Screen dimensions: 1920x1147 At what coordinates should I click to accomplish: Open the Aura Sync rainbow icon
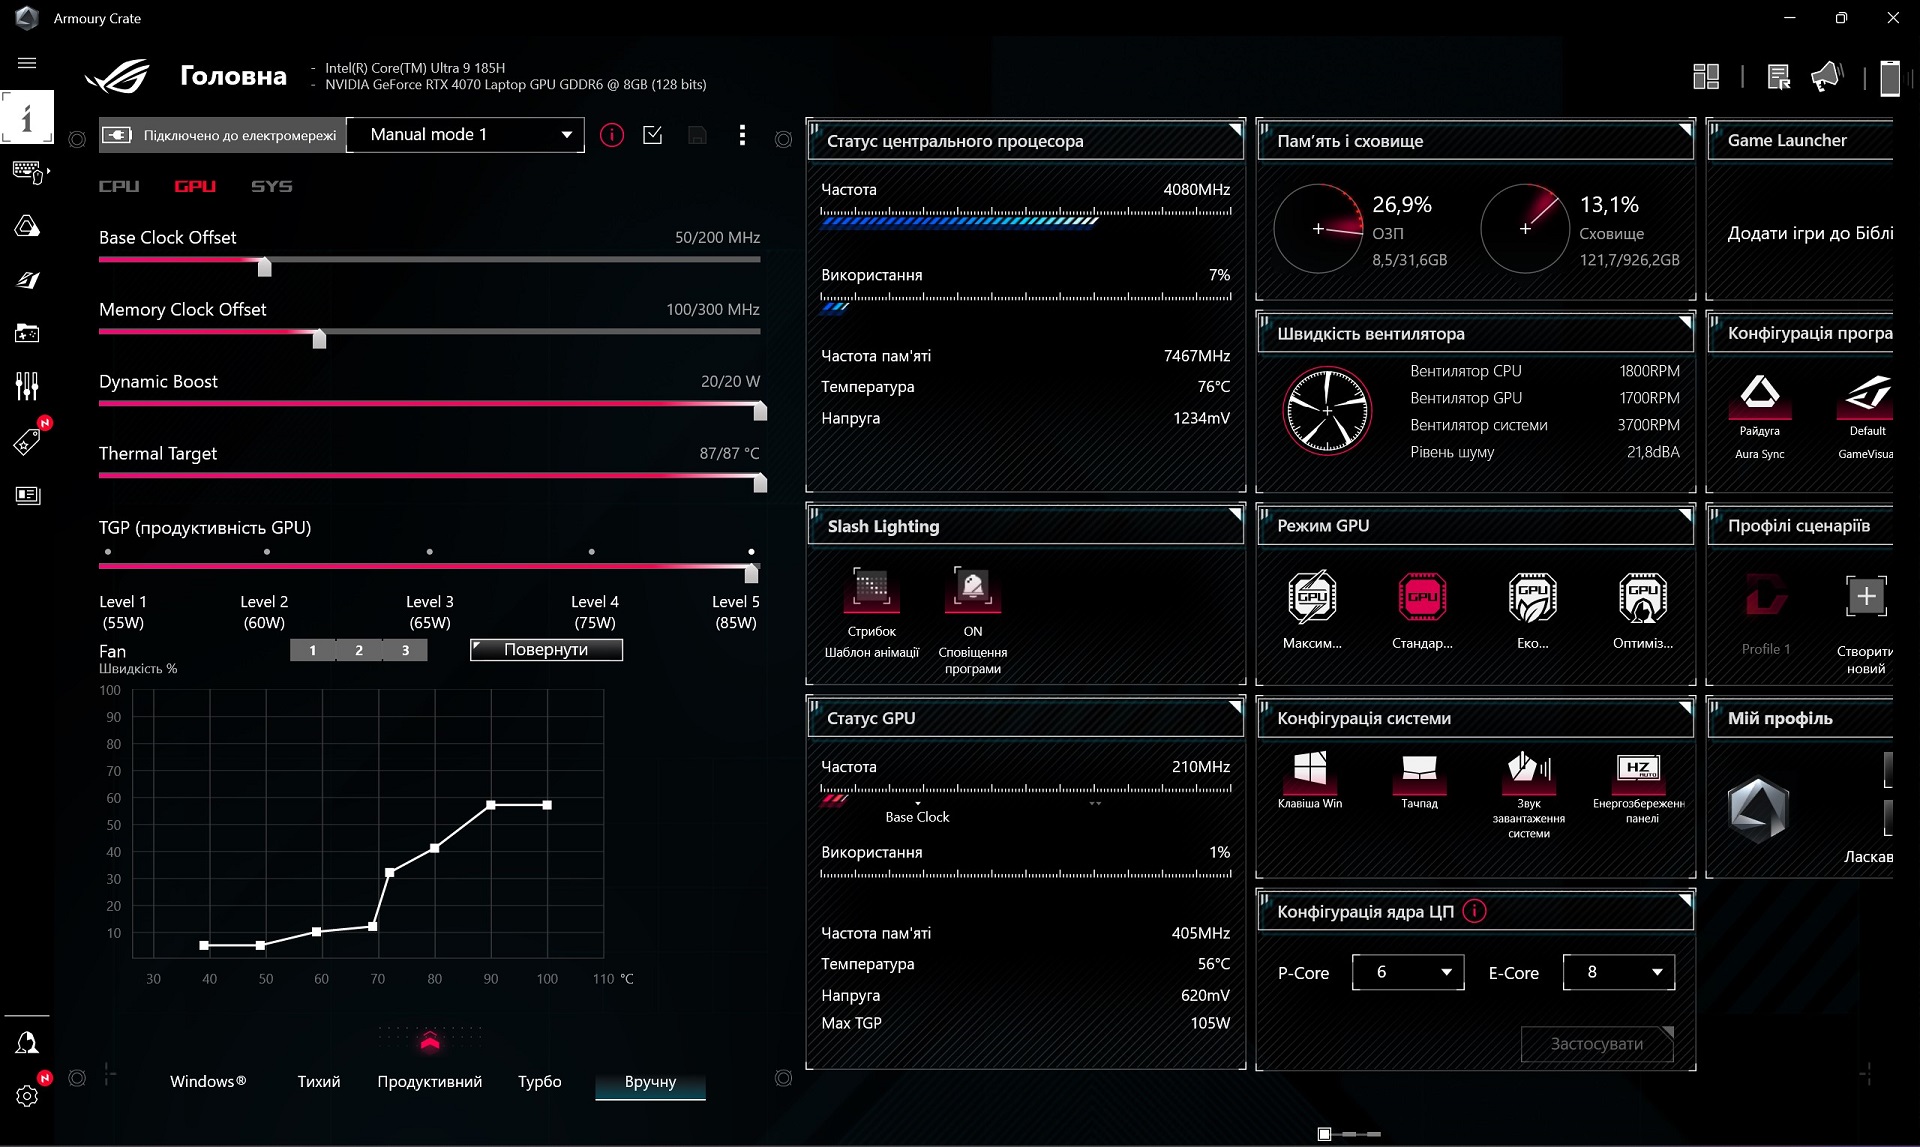(1759, 392)
